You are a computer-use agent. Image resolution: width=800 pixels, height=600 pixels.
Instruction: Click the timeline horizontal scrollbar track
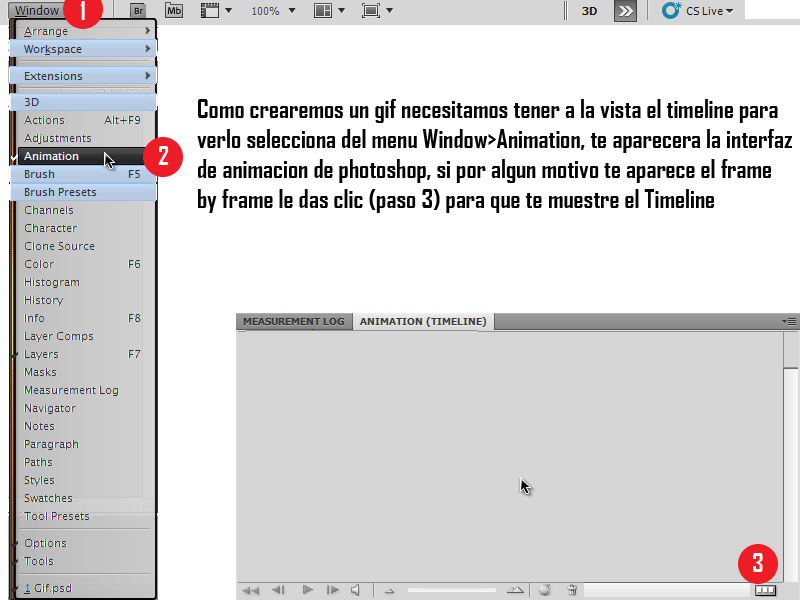(666, 590)
